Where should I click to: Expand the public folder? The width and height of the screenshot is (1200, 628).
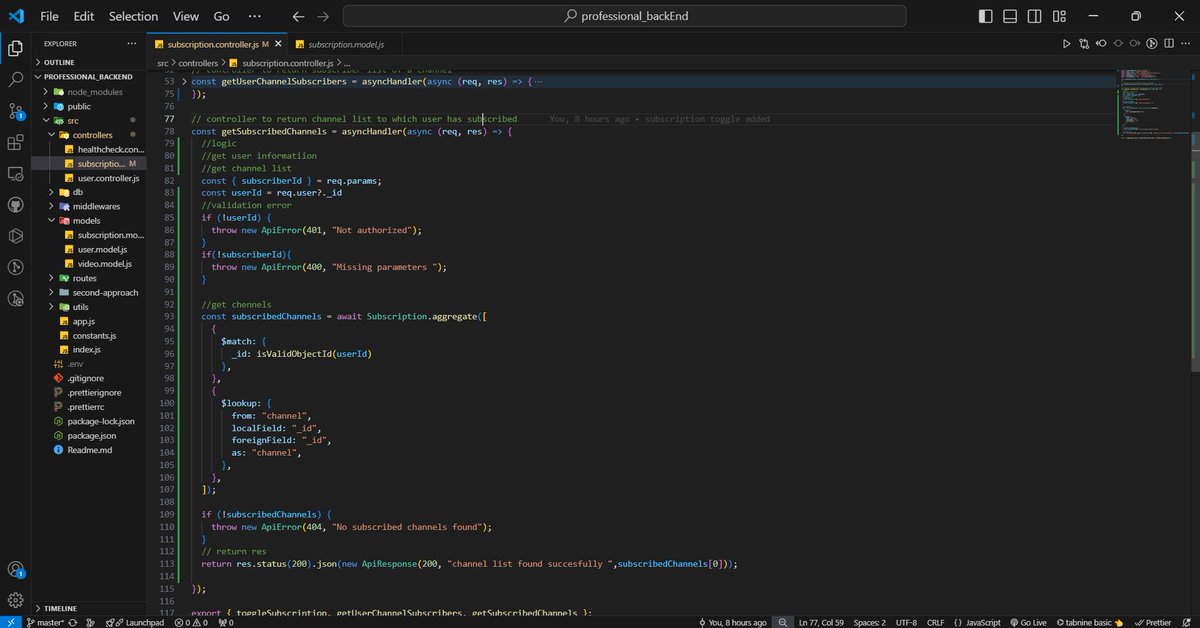tap(88, 106)
